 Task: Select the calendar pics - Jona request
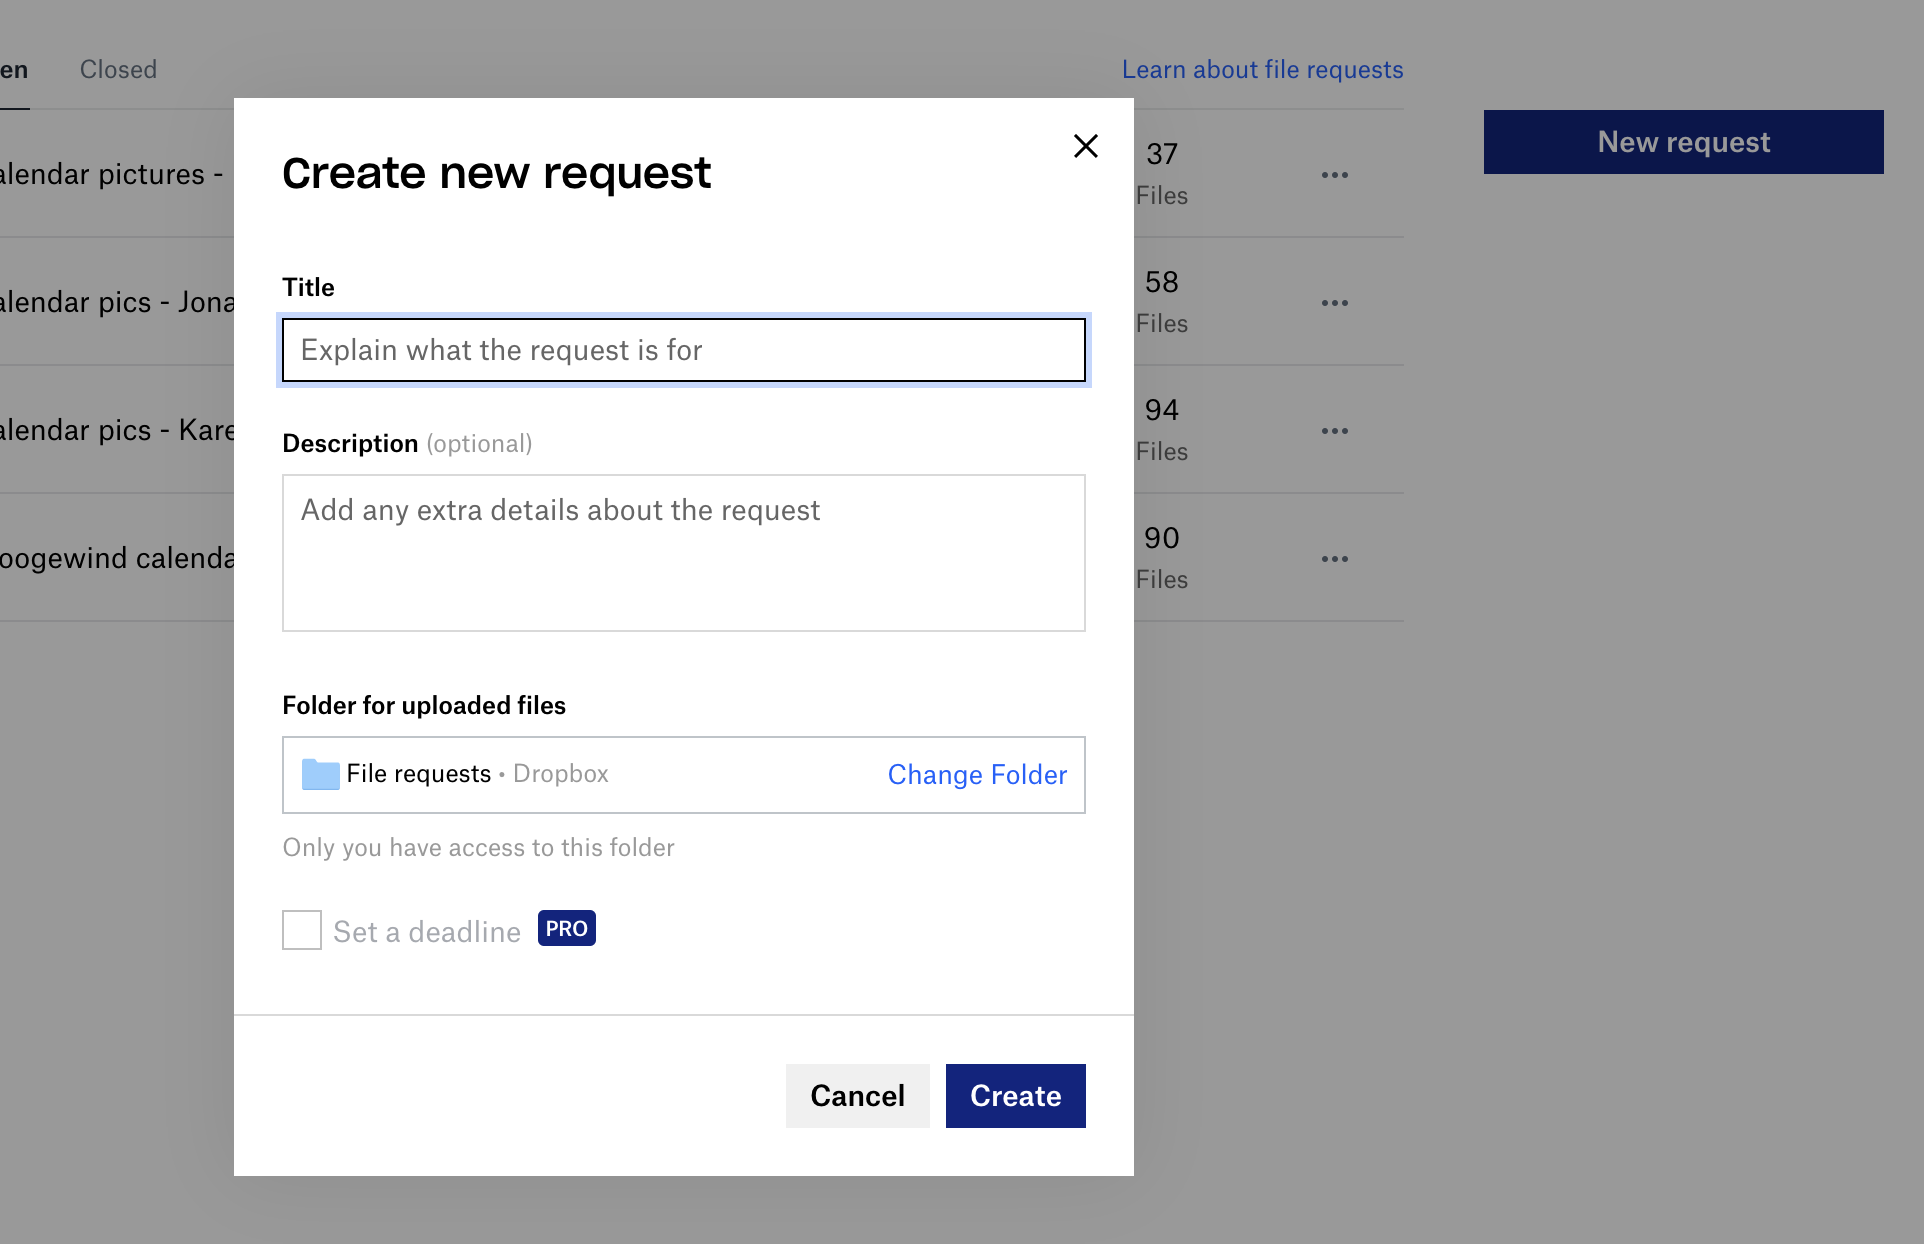[115, 302]
